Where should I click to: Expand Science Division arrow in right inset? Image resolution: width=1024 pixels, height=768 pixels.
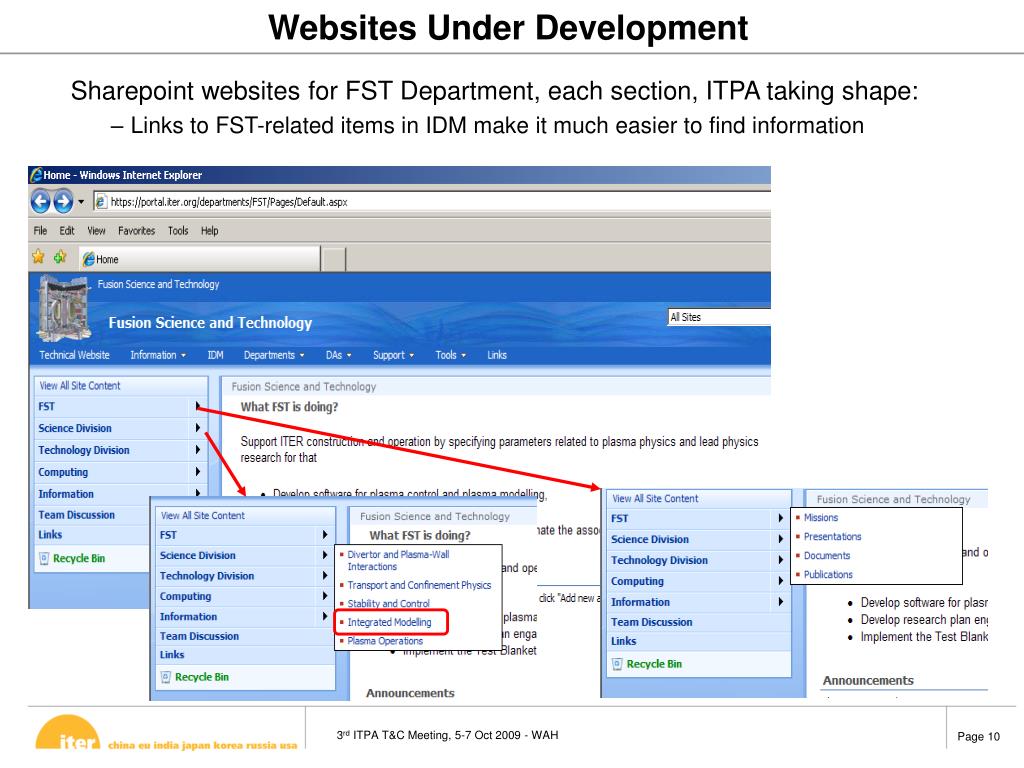780,539
